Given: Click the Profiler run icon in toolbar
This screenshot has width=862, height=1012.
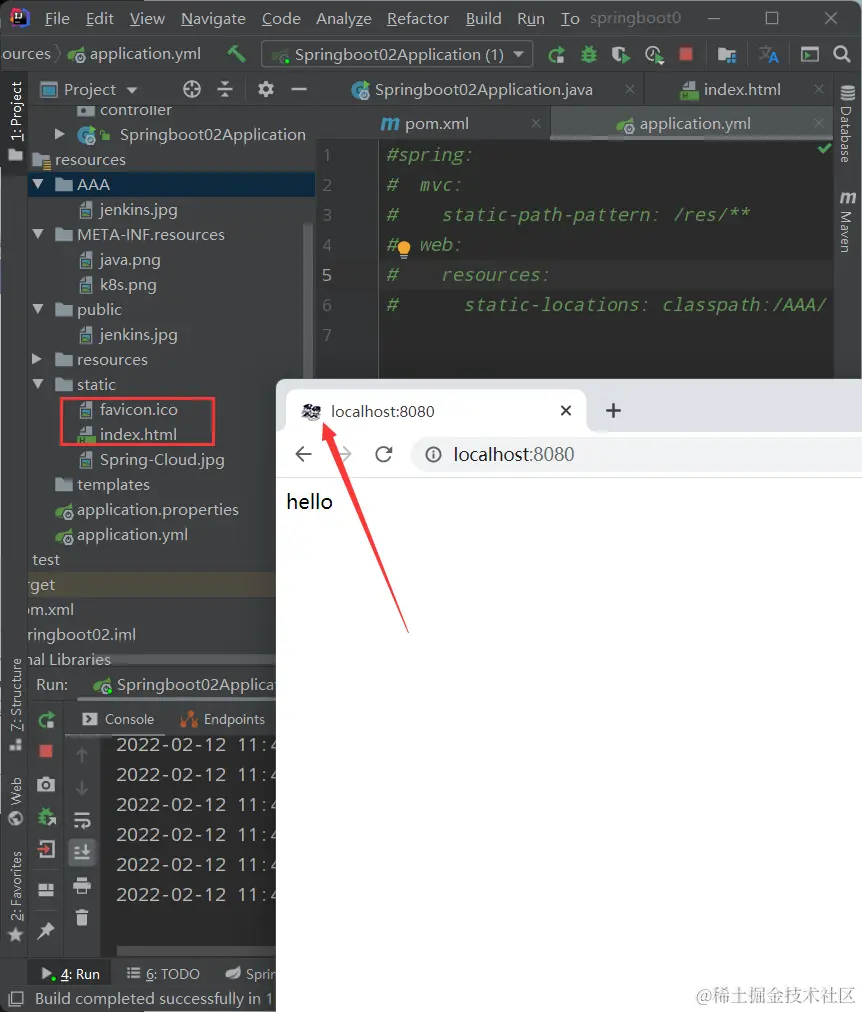Looking at the screenshot, I should click(654, 55).
